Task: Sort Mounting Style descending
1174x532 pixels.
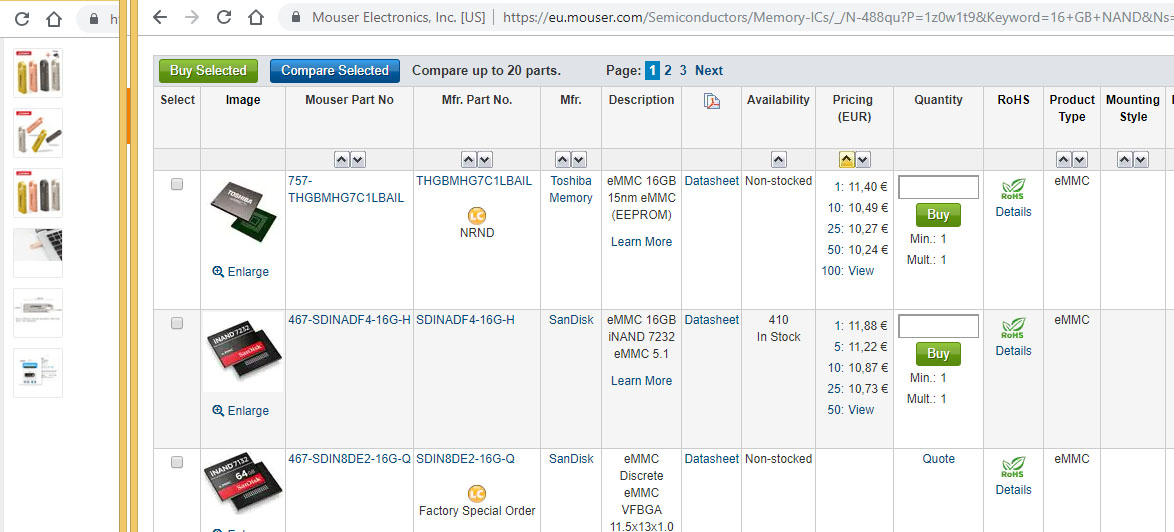Action: click(x=1141, y=159)
